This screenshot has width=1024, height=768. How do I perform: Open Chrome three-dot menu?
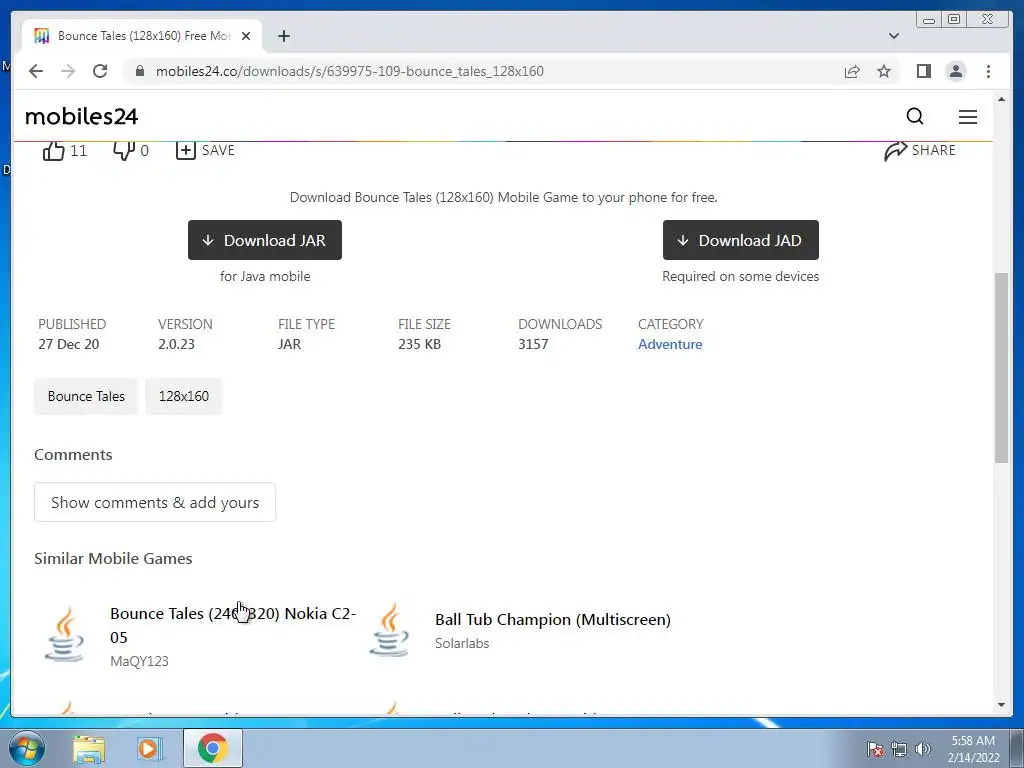[988, 71]
